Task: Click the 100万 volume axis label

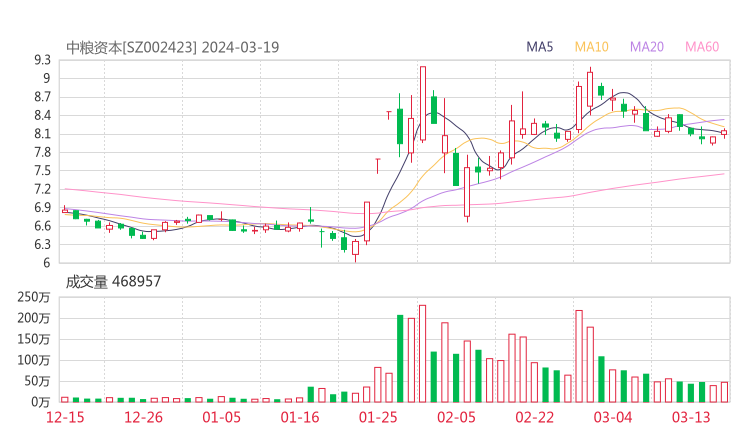Action: point(34,360)
